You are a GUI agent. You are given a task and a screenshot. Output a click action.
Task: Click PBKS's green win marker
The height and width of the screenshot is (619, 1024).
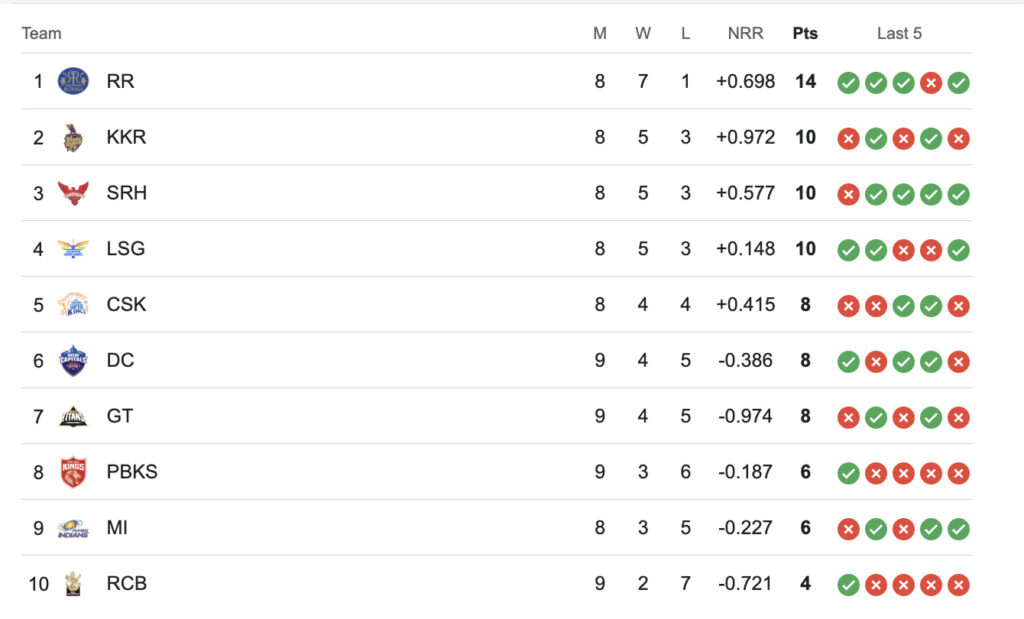pos(848,473)
